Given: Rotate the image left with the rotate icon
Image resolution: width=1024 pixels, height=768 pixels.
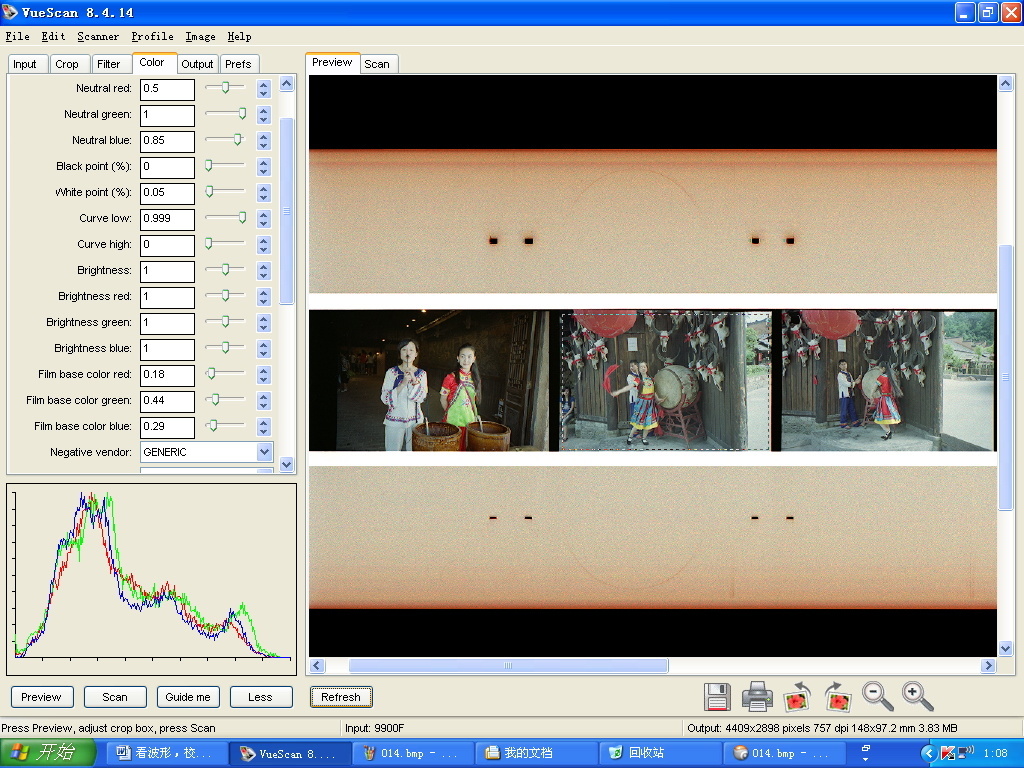Looking at the screenshot, I should point(797,696).
